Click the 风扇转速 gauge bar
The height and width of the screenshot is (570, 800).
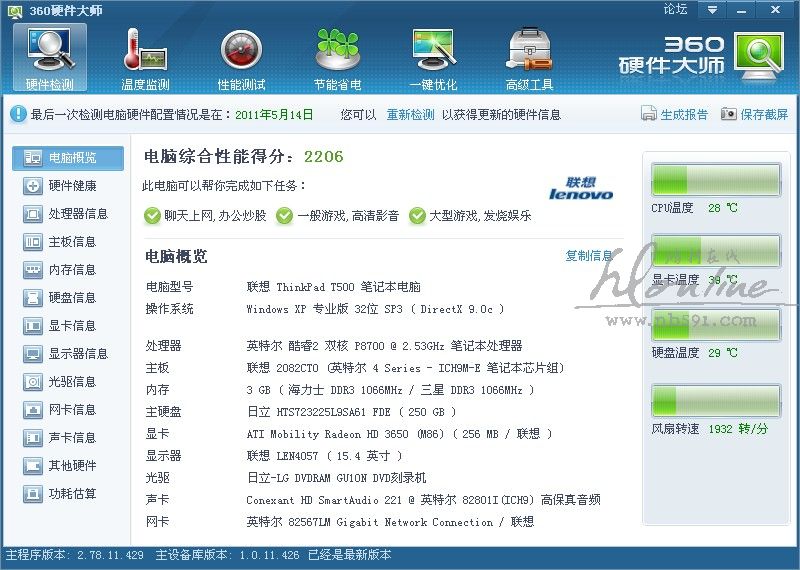click(x=716, y=401)
